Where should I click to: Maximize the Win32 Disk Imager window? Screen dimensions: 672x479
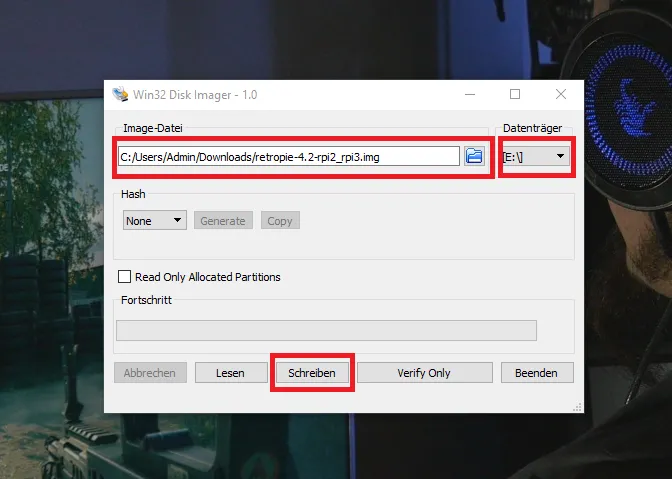(515, 94)
